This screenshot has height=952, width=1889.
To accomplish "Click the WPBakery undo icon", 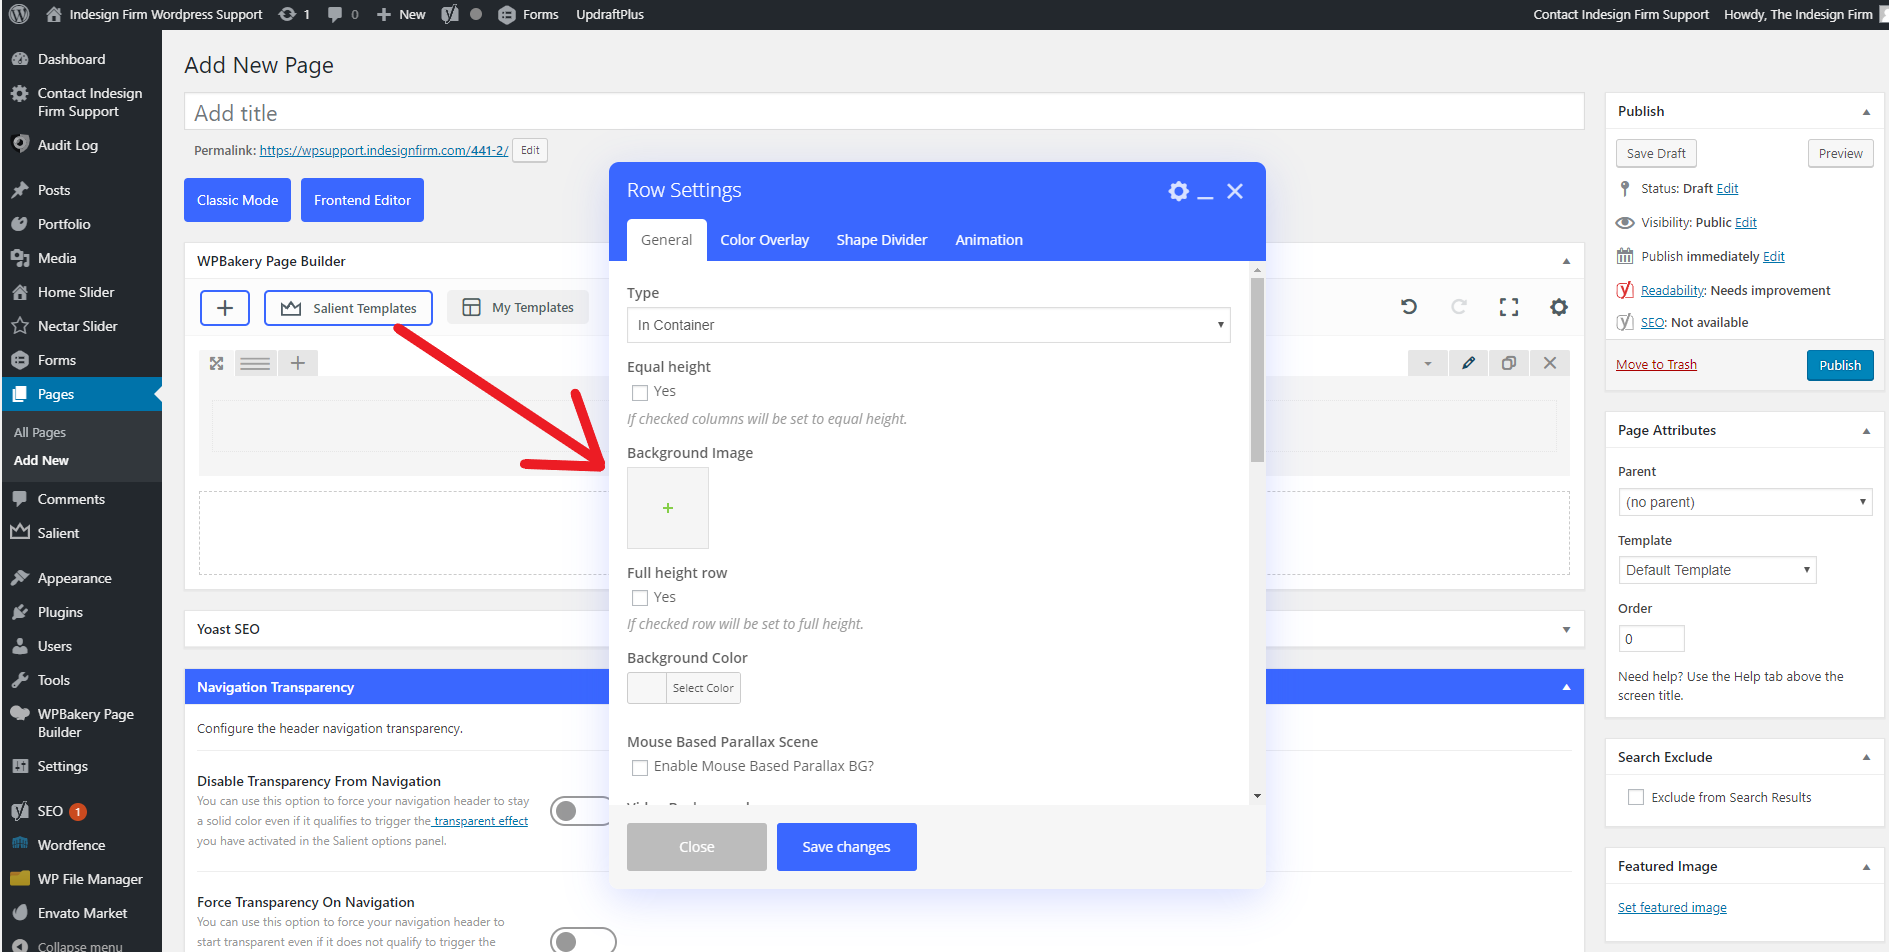I will point(1408,307).
